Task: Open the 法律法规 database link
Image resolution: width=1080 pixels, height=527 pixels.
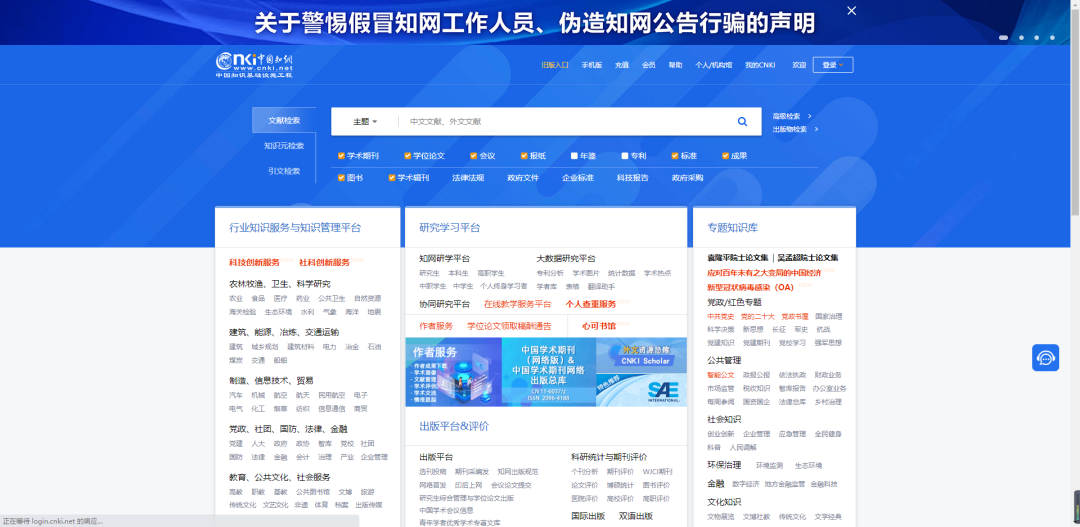Action: pyautogui.click(x=468, y=178)
